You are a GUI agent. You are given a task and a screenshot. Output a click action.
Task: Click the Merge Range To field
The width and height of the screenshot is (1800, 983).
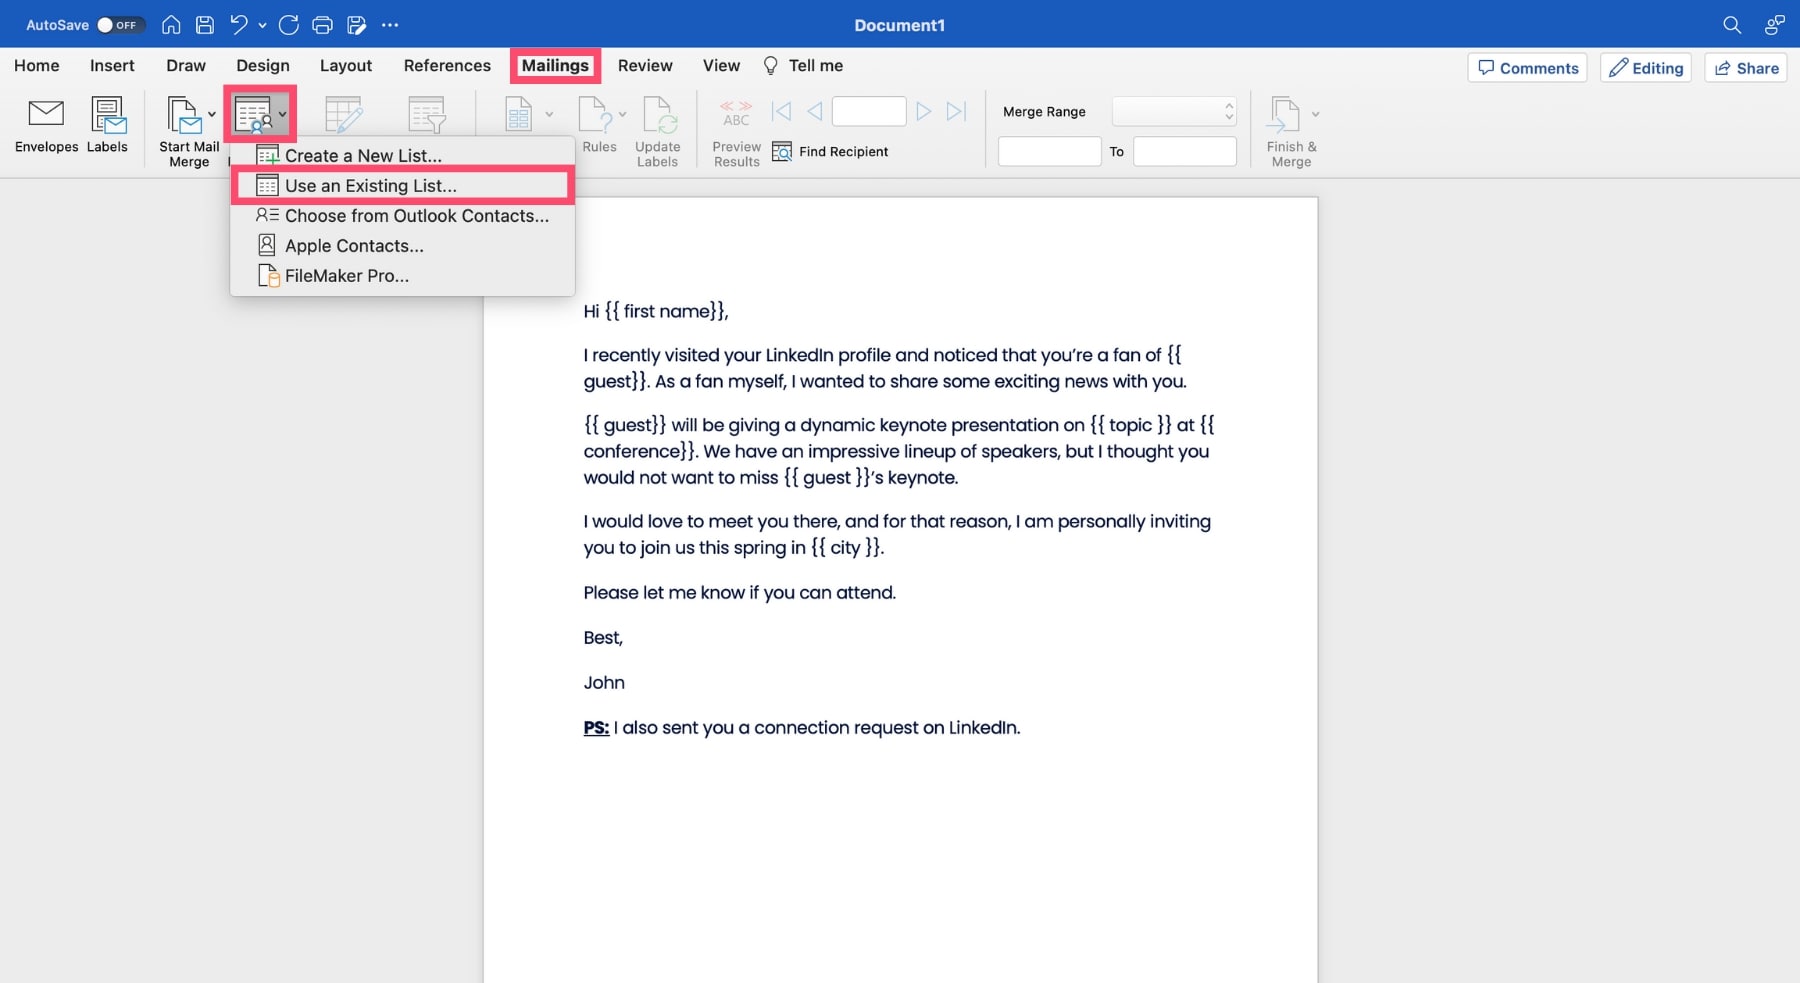coord(1185,152)
